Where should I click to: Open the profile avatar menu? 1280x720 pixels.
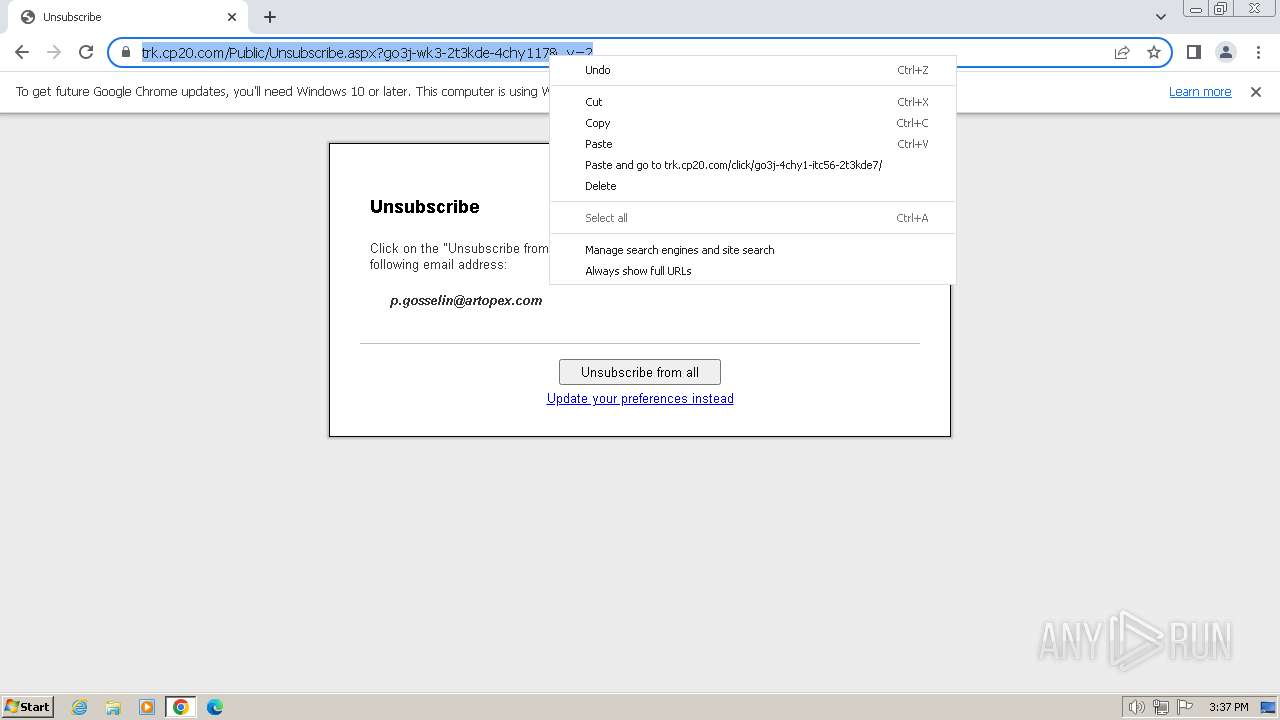click(x=1225, y=52)
